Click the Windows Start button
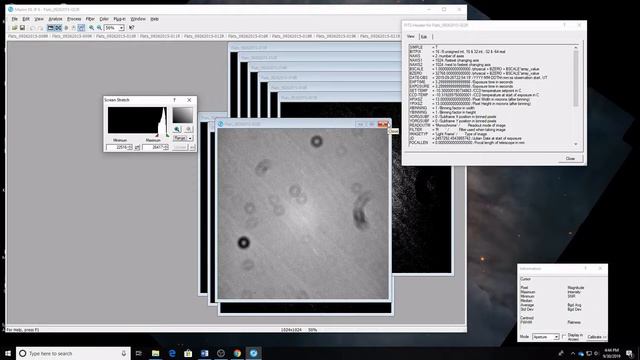 click(8, 353)
